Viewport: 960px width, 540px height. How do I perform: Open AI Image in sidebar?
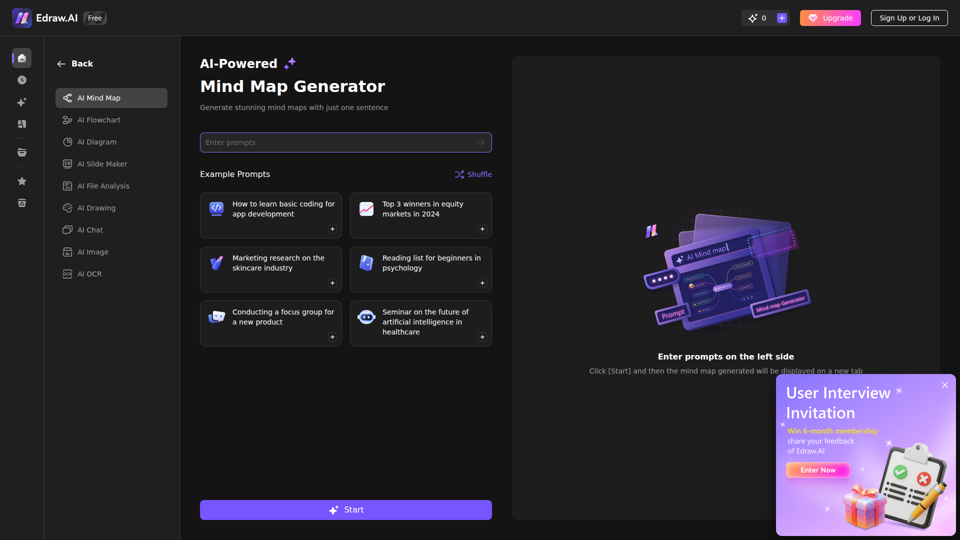point(111,252)
